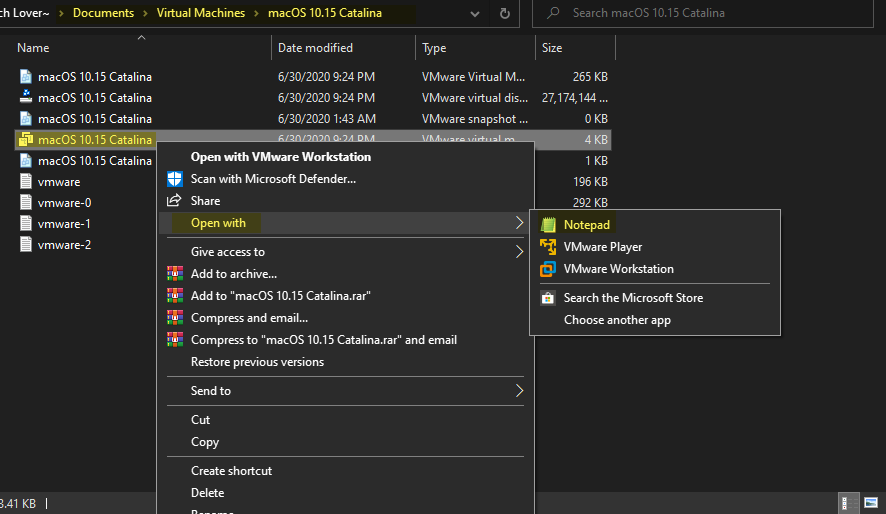This screenshot has height=514, width=886.
Task: Click the Search macOS 10.15 Catalina field
Action: point(703,13)
